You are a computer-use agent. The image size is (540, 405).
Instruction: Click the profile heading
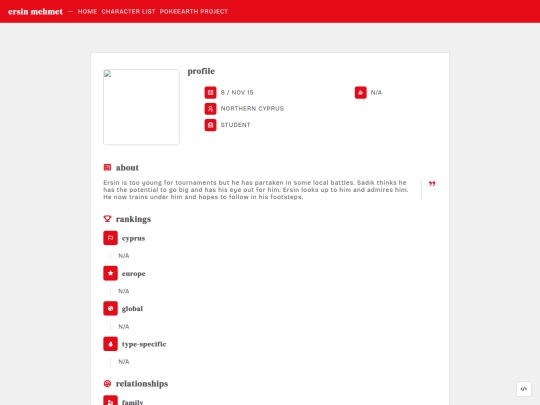tap(201, 71)
